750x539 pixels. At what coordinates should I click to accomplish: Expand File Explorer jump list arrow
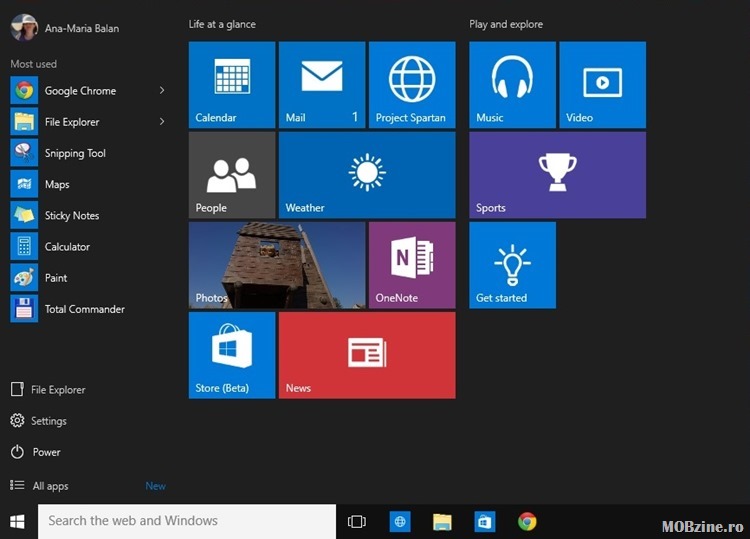162,121
